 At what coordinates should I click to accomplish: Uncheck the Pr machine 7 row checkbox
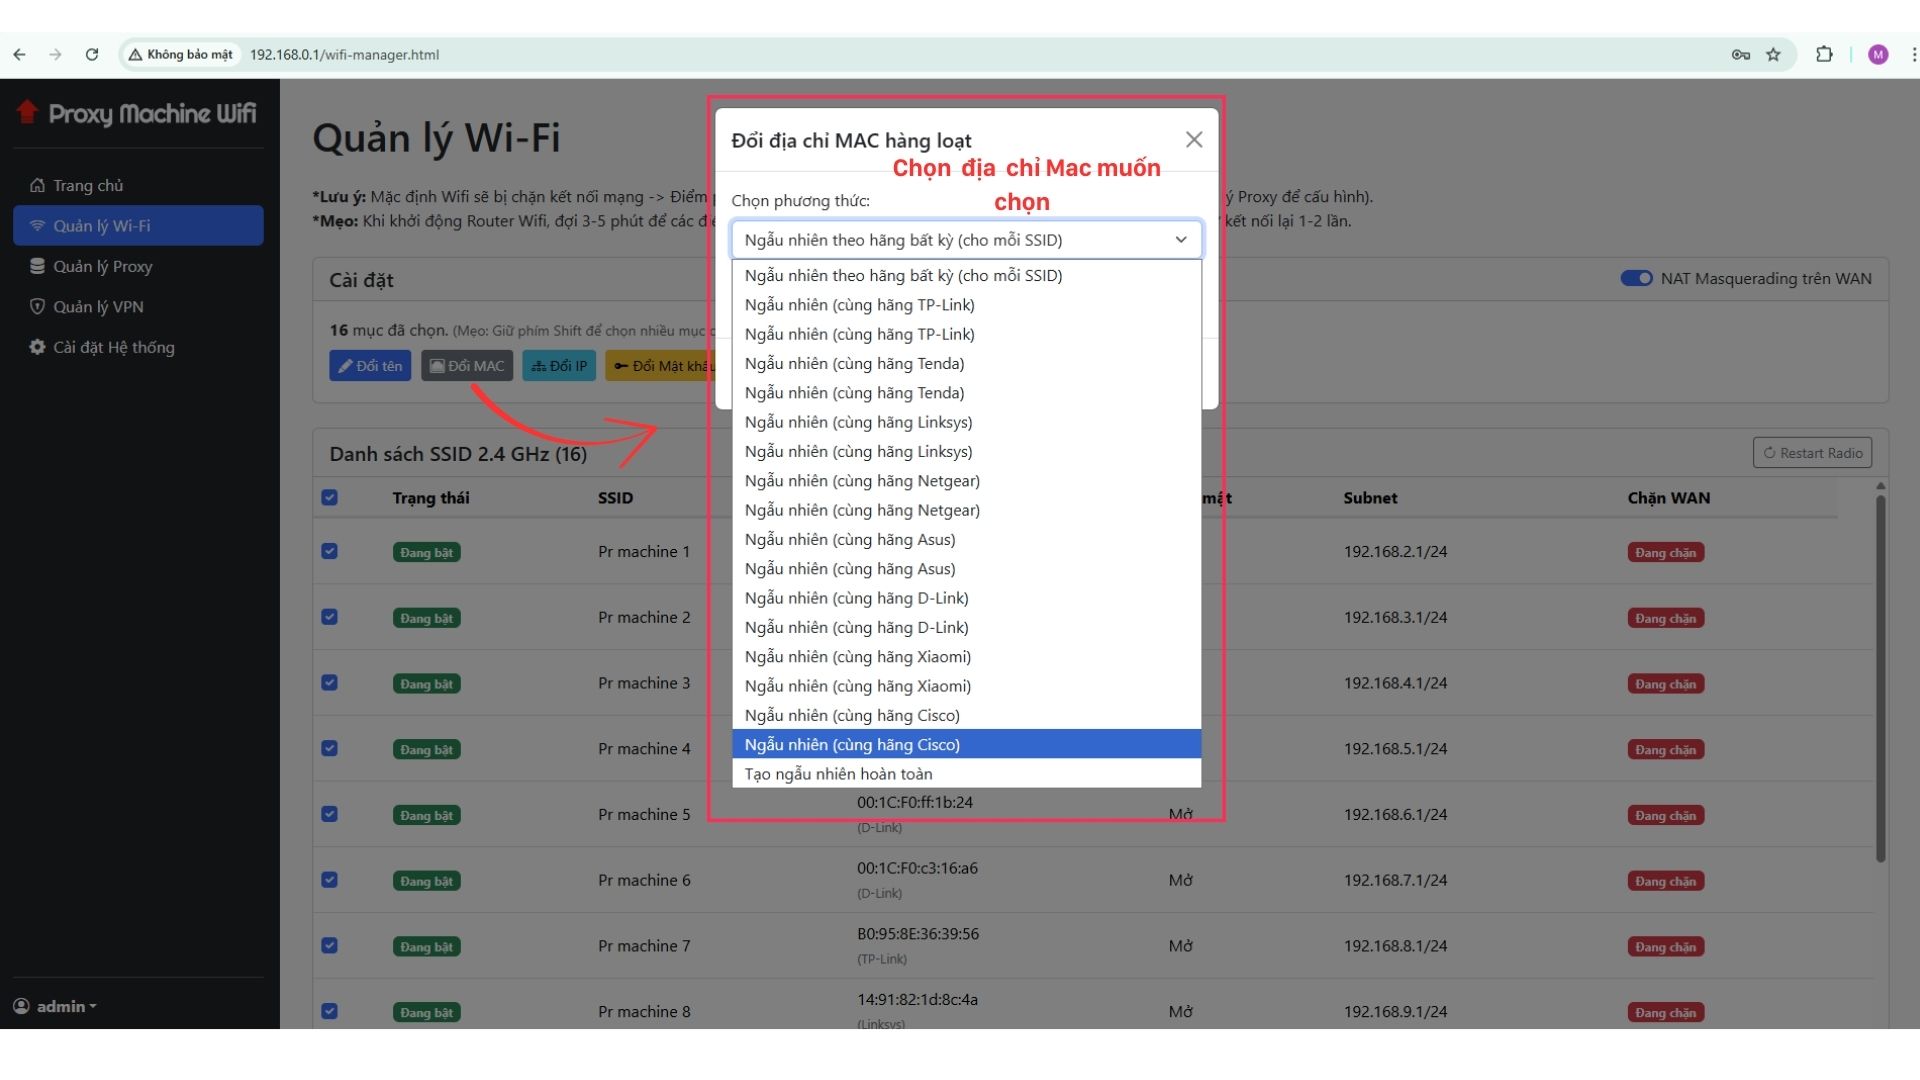(330, 946)
